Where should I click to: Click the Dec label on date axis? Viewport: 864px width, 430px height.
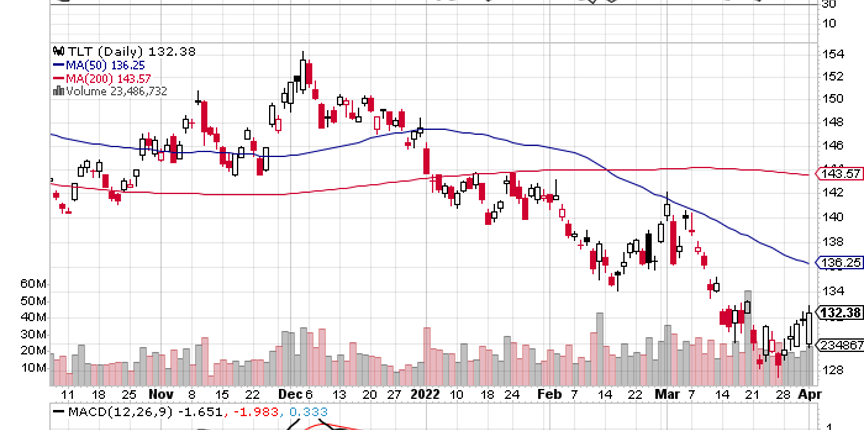click(287, 395)
